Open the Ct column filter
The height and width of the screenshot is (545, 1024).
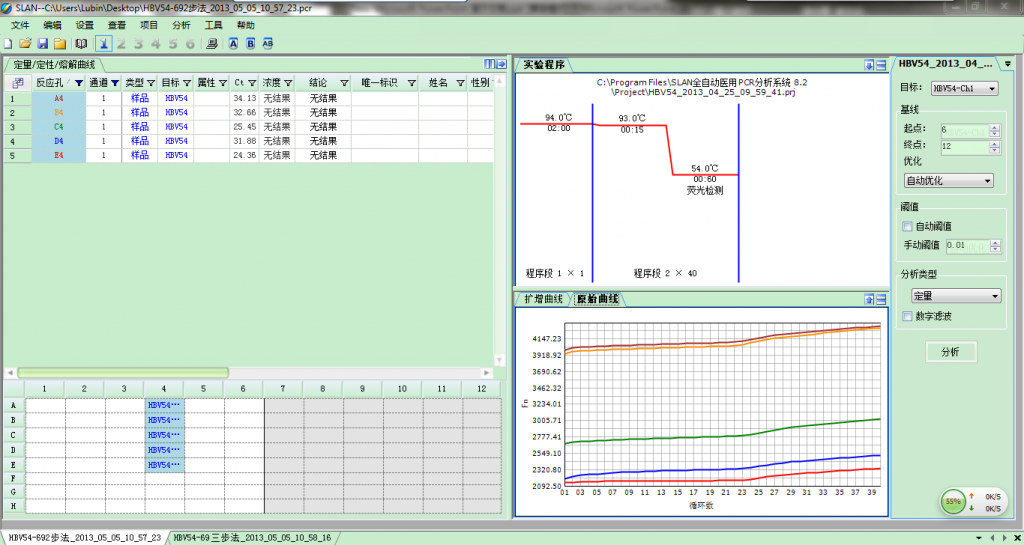pyautogui.click(x=251, y=83)
